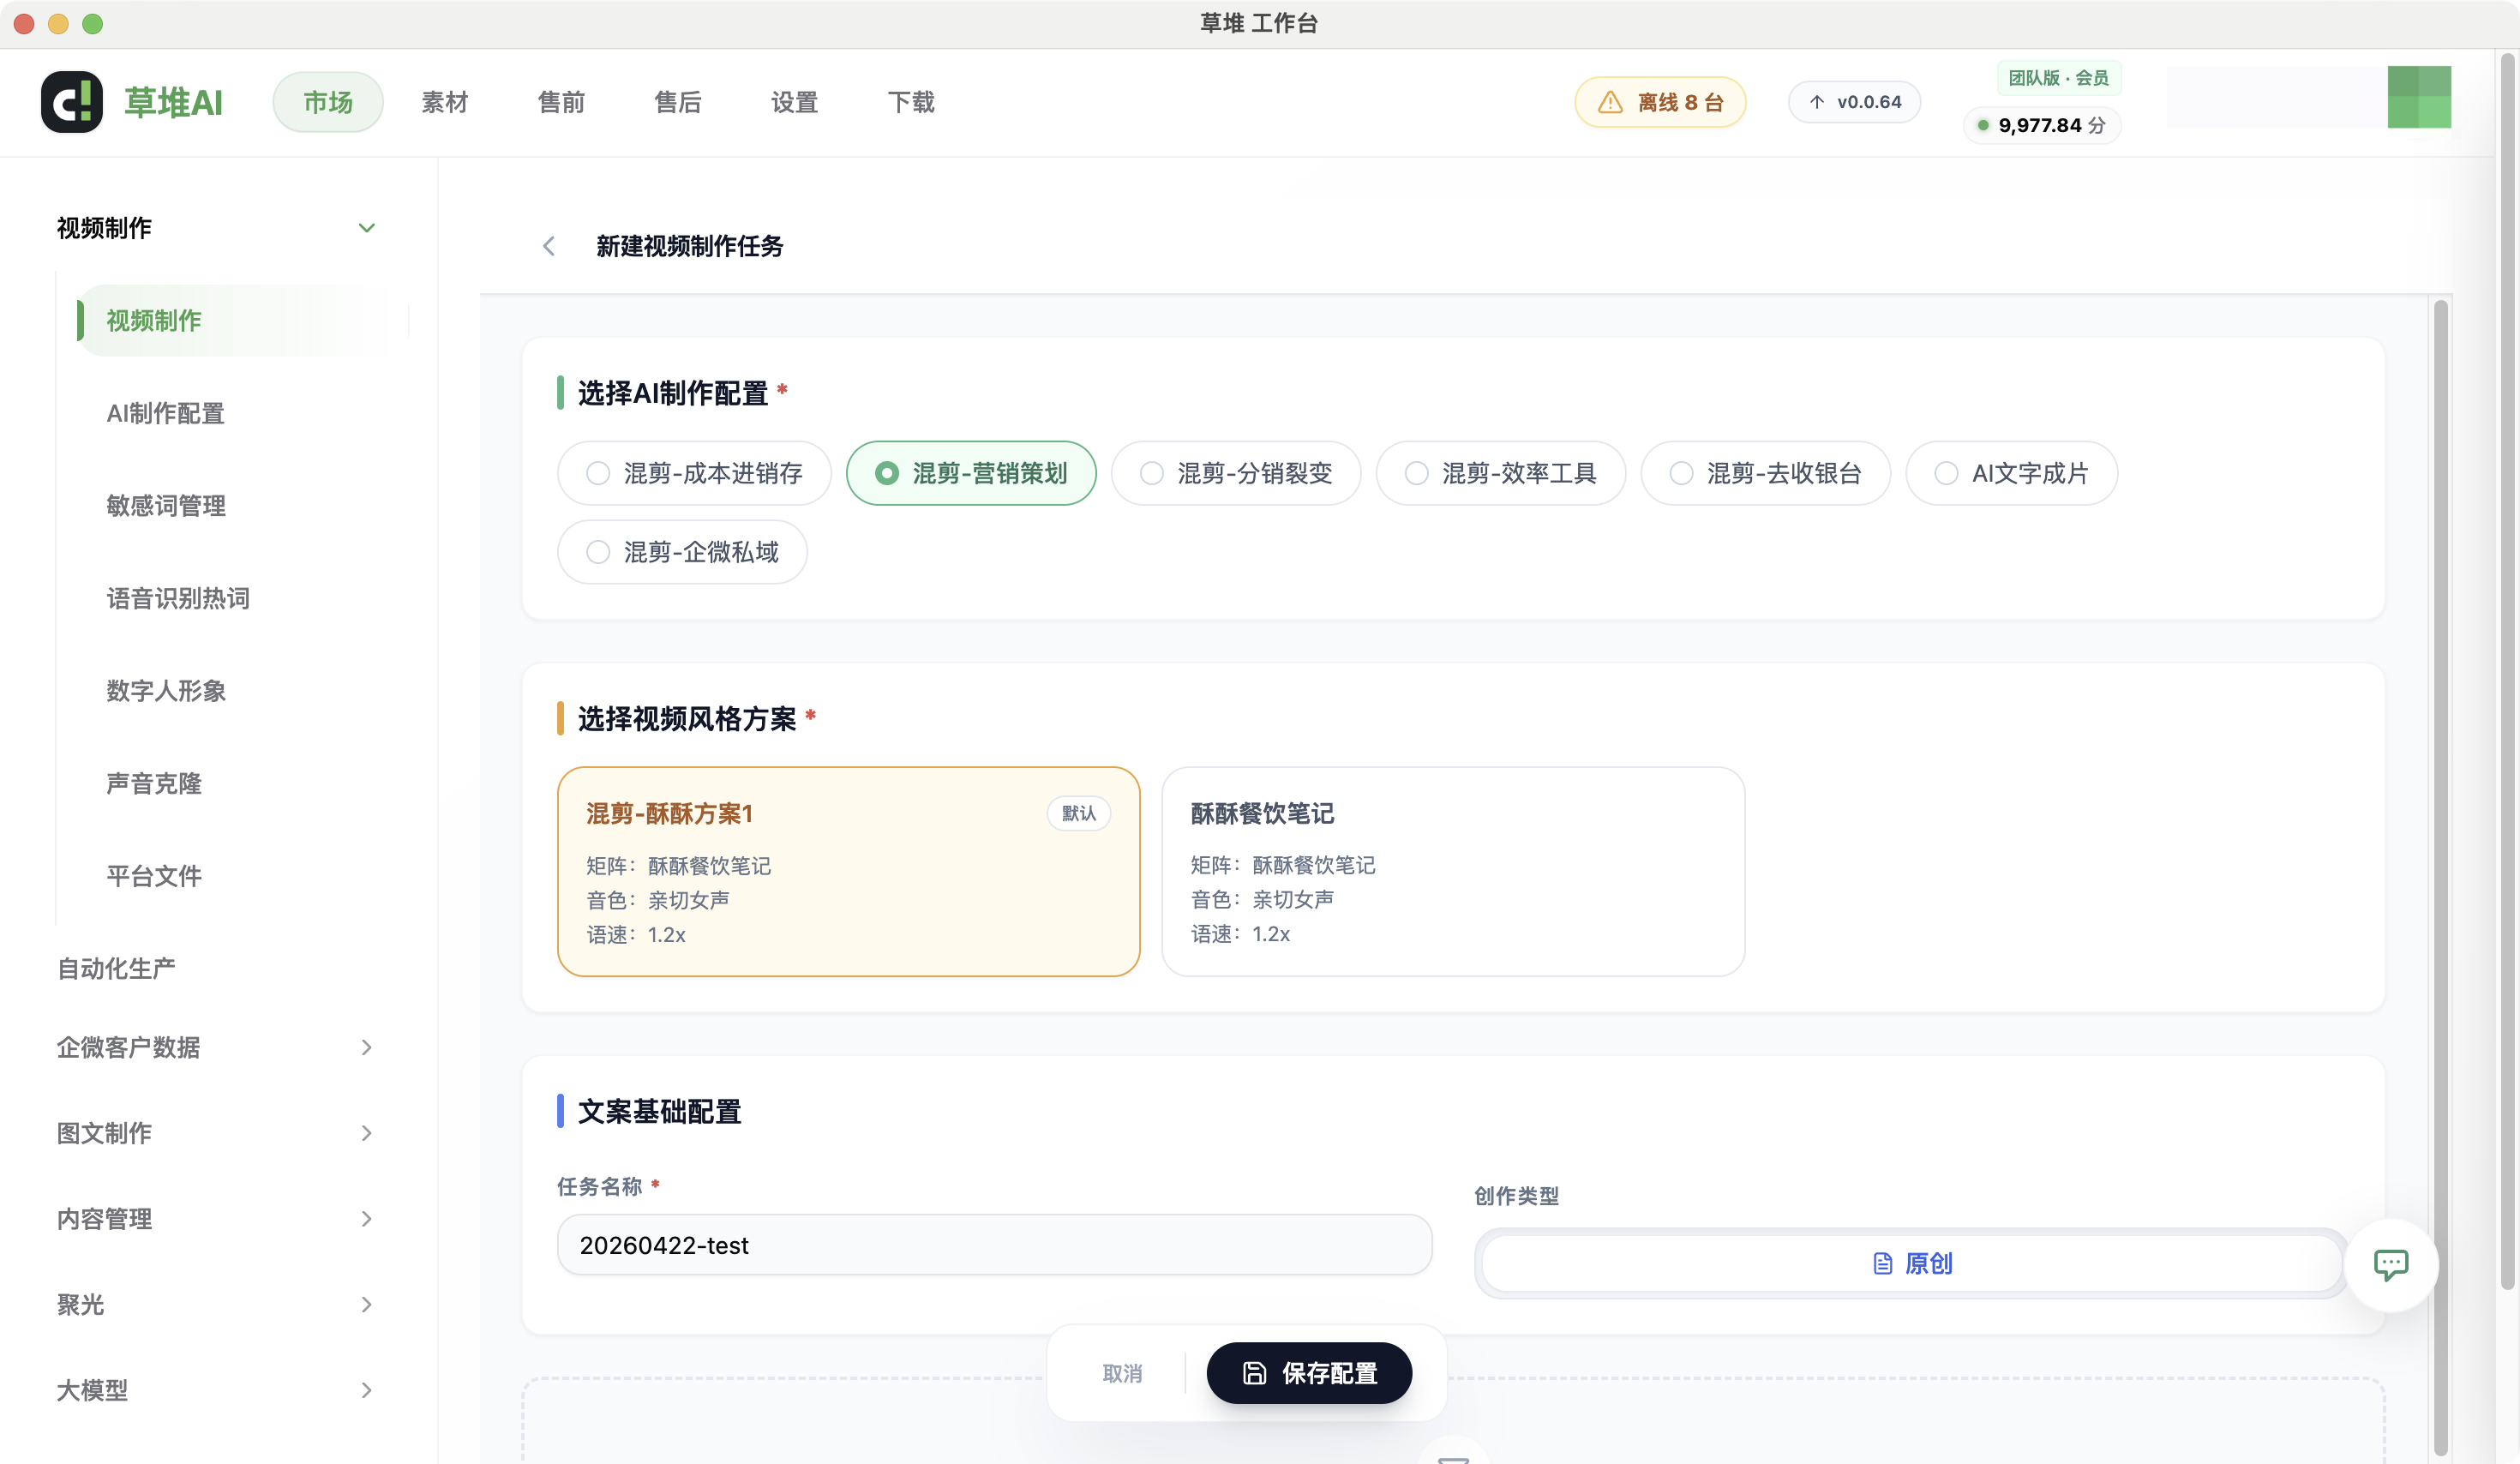Switch to 市场 top tab
This screenshot has width=2520, height=1464.
[328, 102]
